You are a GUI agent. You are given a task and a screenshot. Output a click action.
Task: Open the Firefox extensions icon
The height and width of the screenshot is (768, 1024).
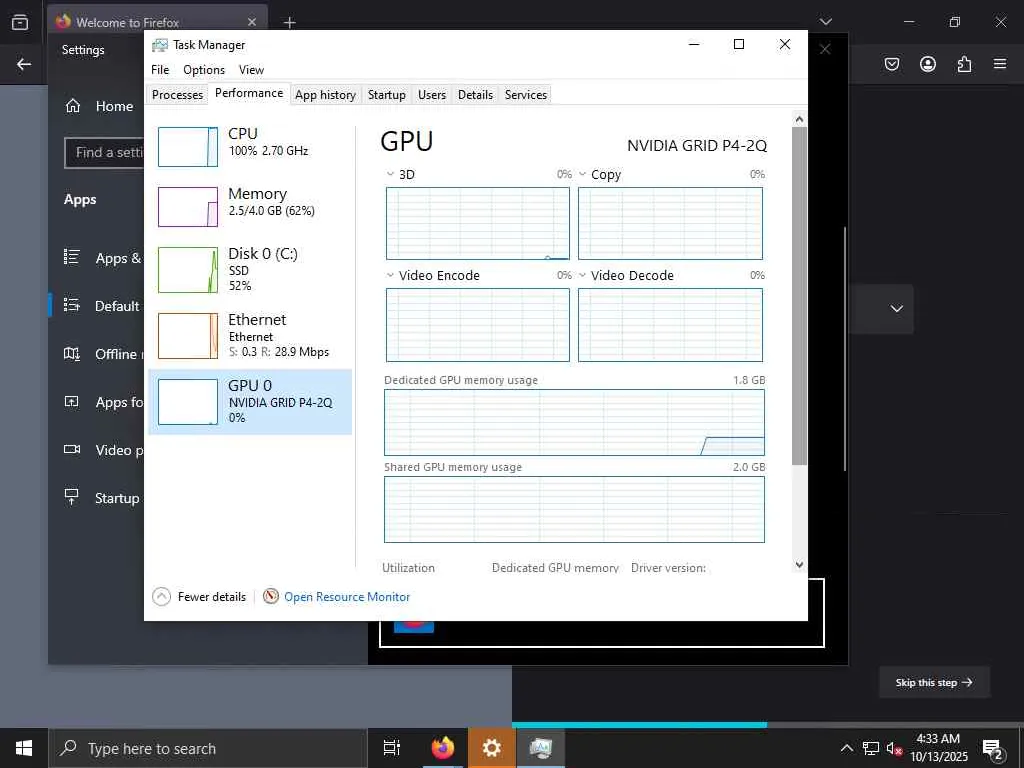[965, 64]
